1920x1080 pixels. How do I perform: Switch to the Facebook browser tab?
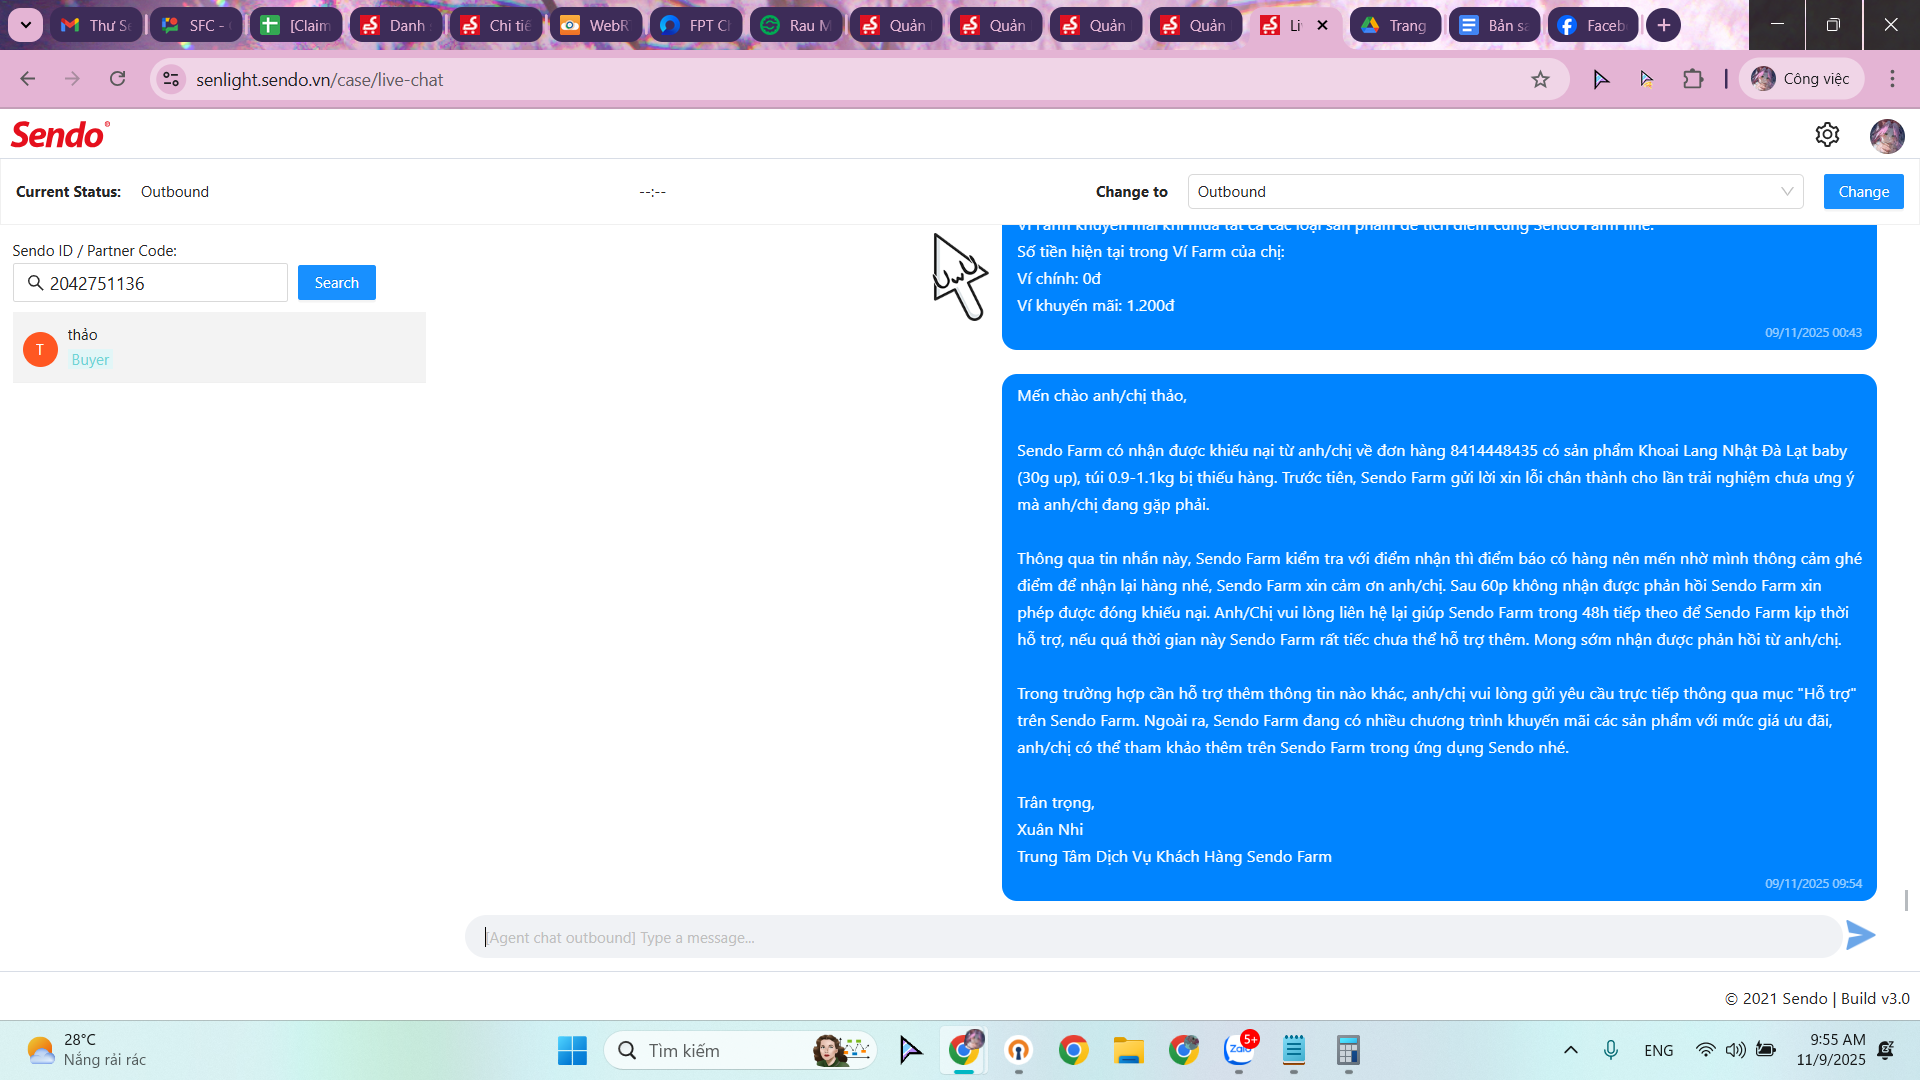click(x=1592, y=25)
